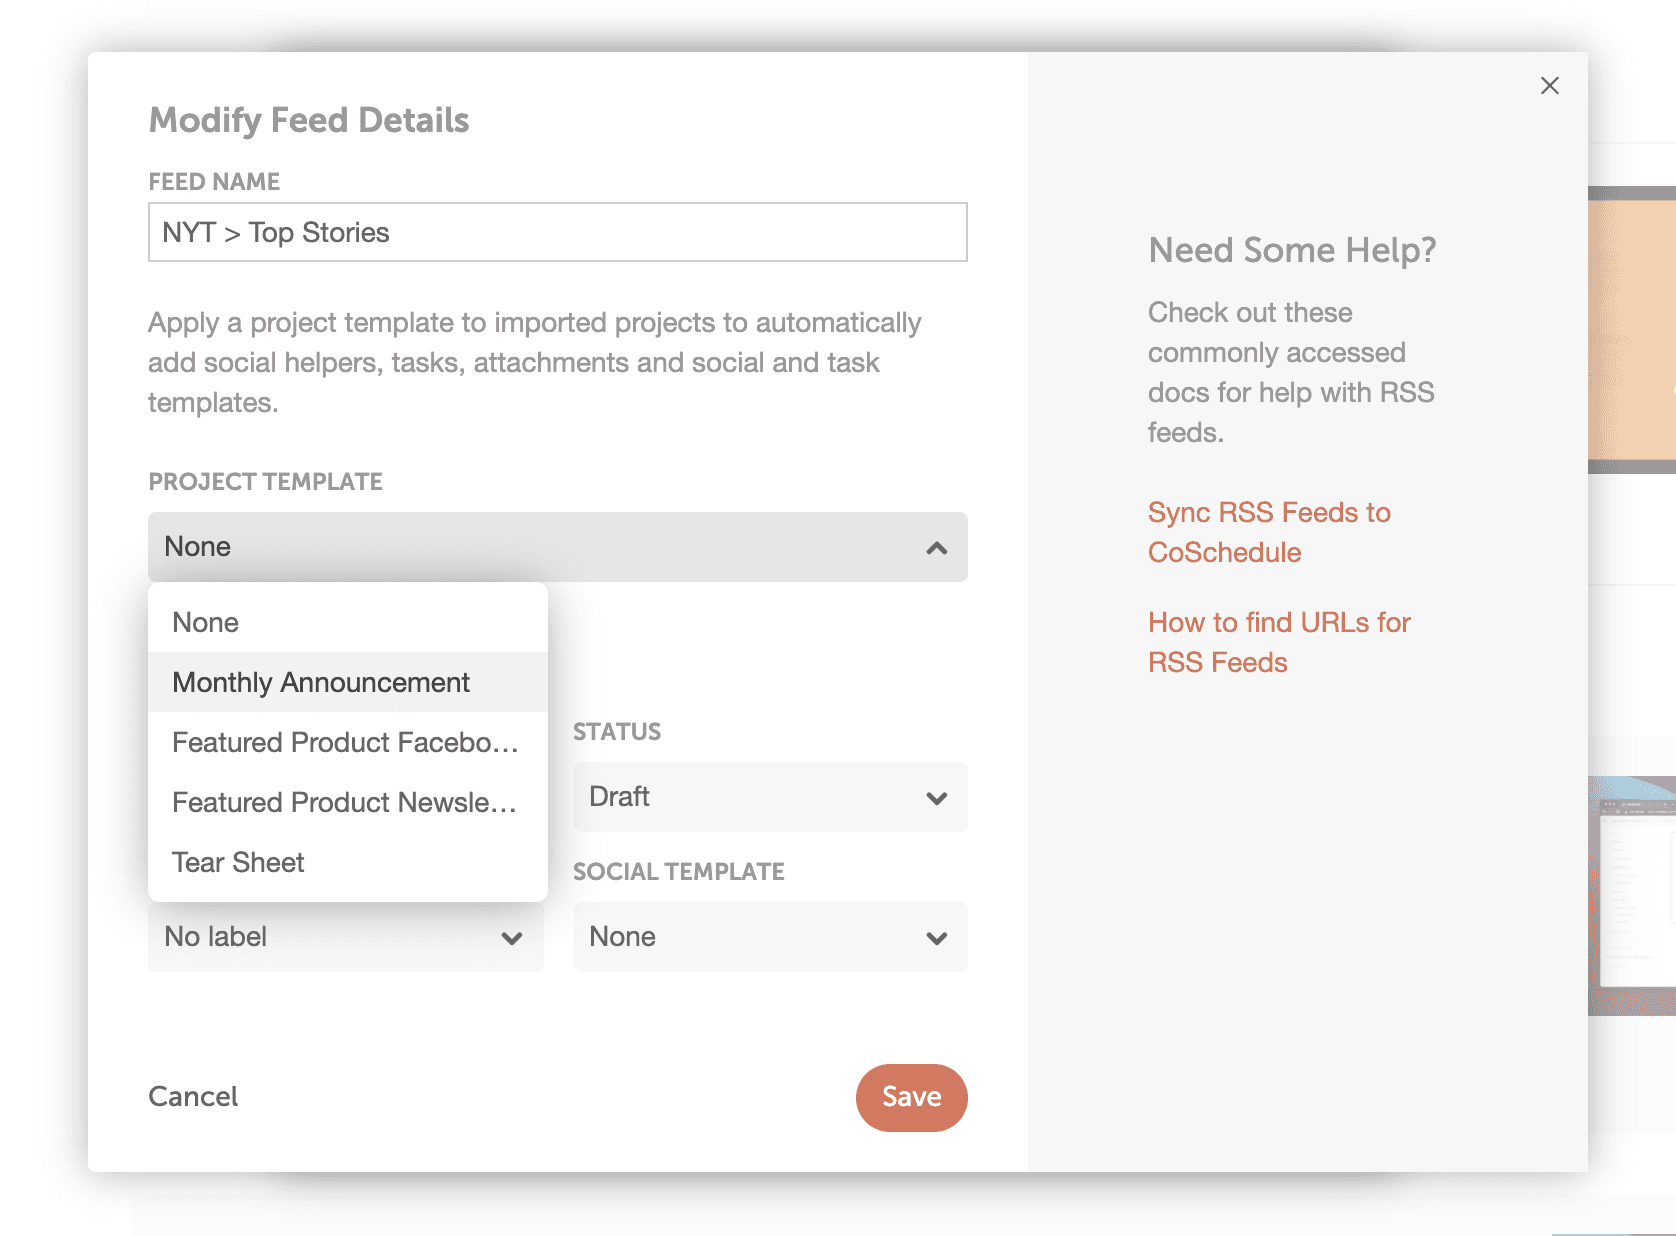Close the Modify Feed Details dialog
The height and width of the screenshot is (1236, 1676).
1549,86
